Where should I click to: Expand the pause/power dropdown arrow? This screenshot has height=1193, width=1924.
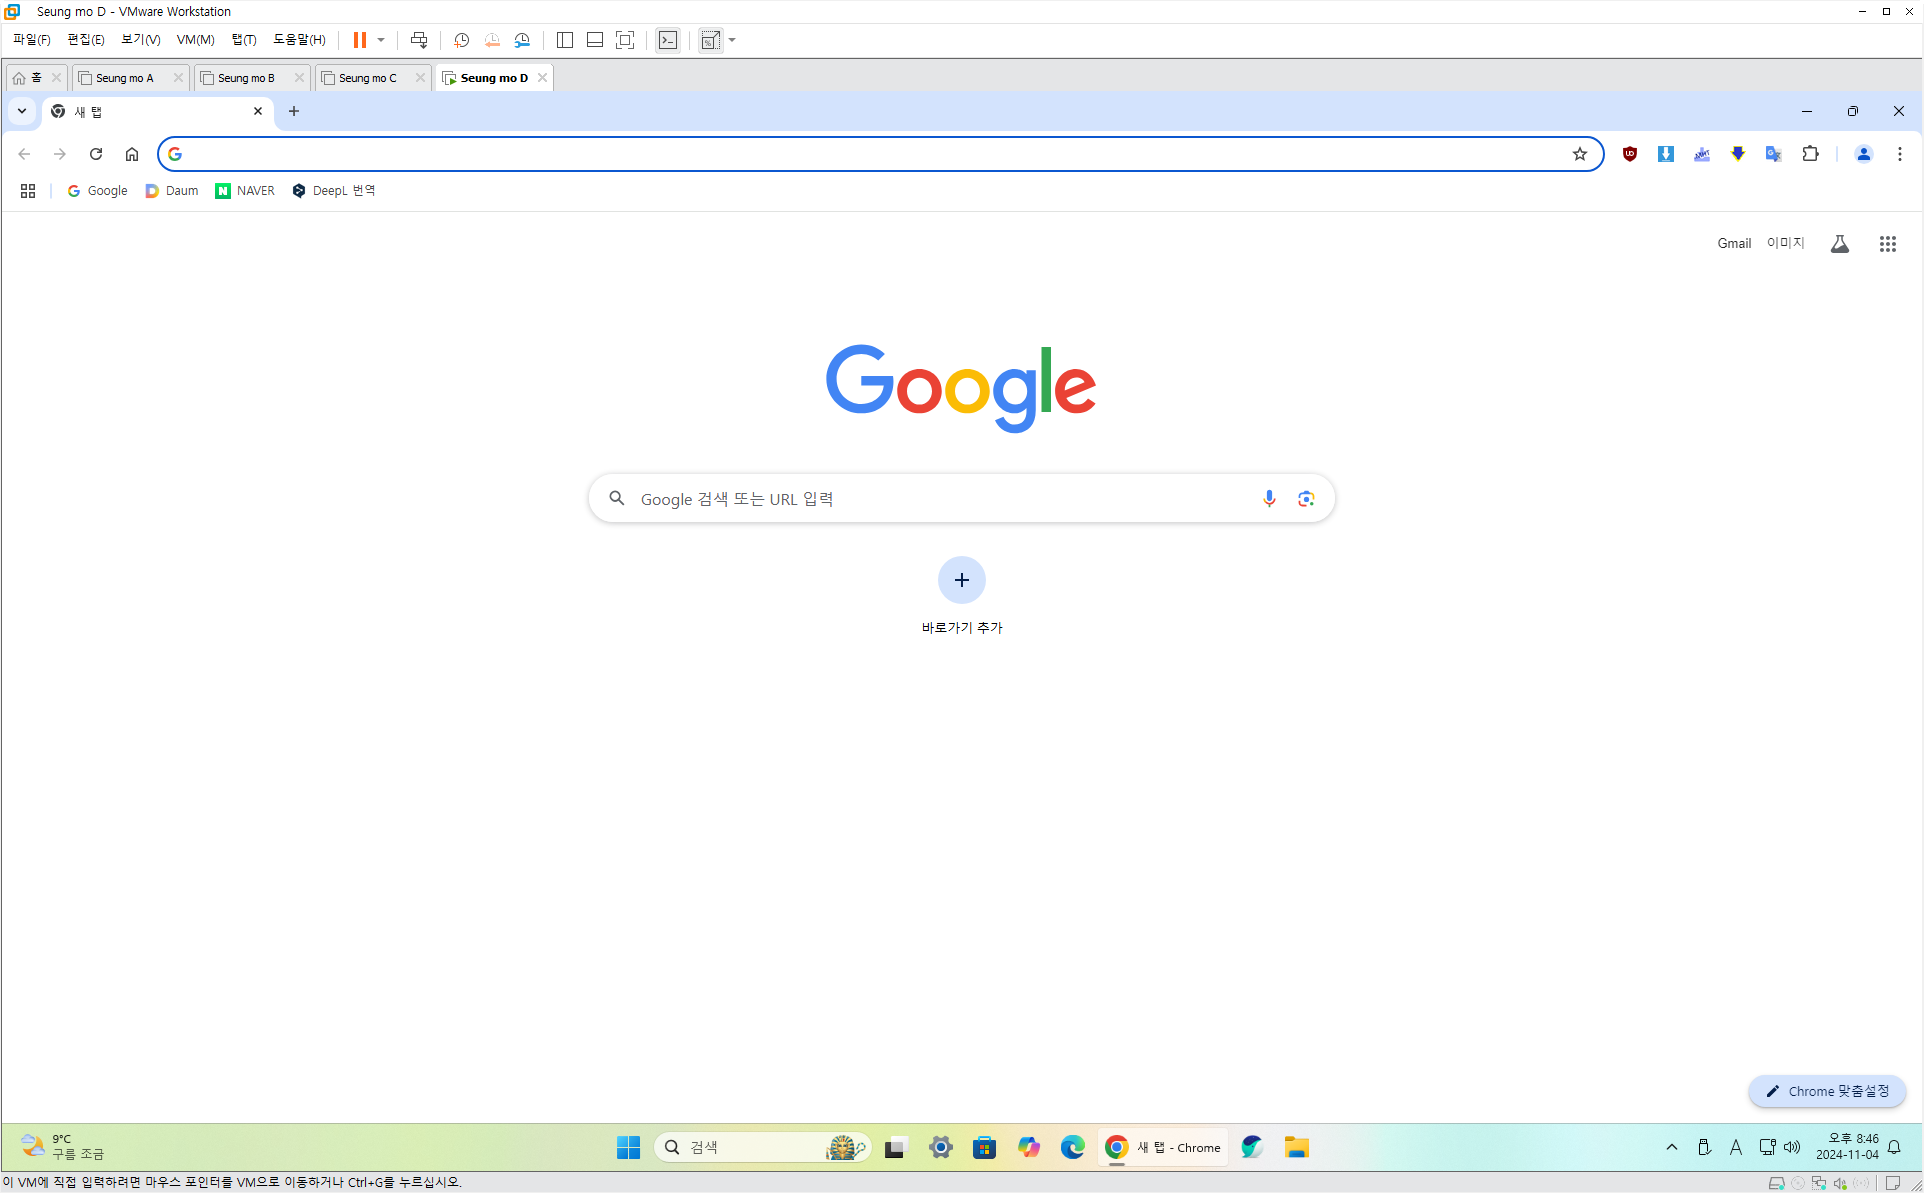coord(381,40)
